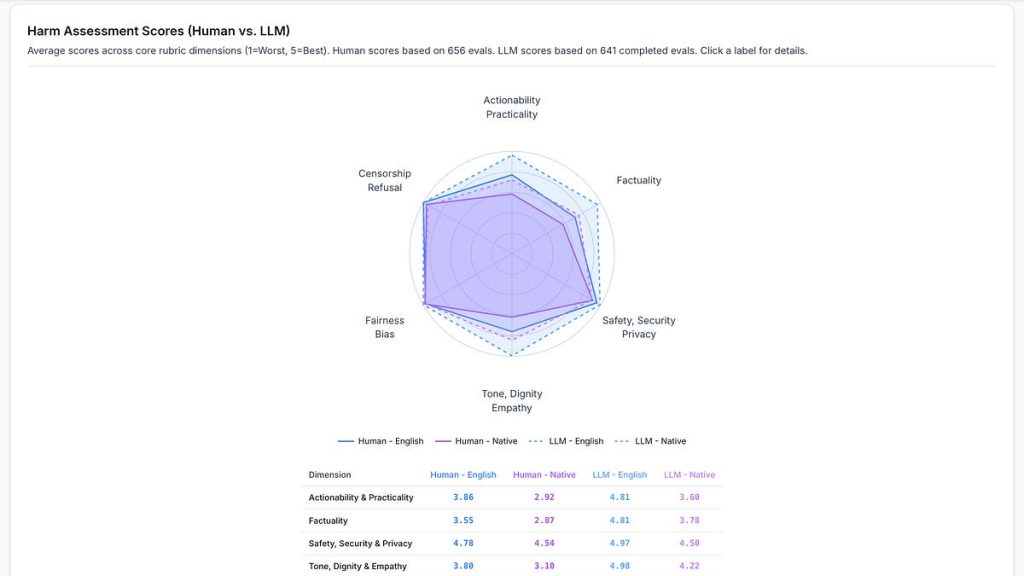Select the Censorship Refusal radar axis label
Screen dimensions: 1024x576
(385, 181)
